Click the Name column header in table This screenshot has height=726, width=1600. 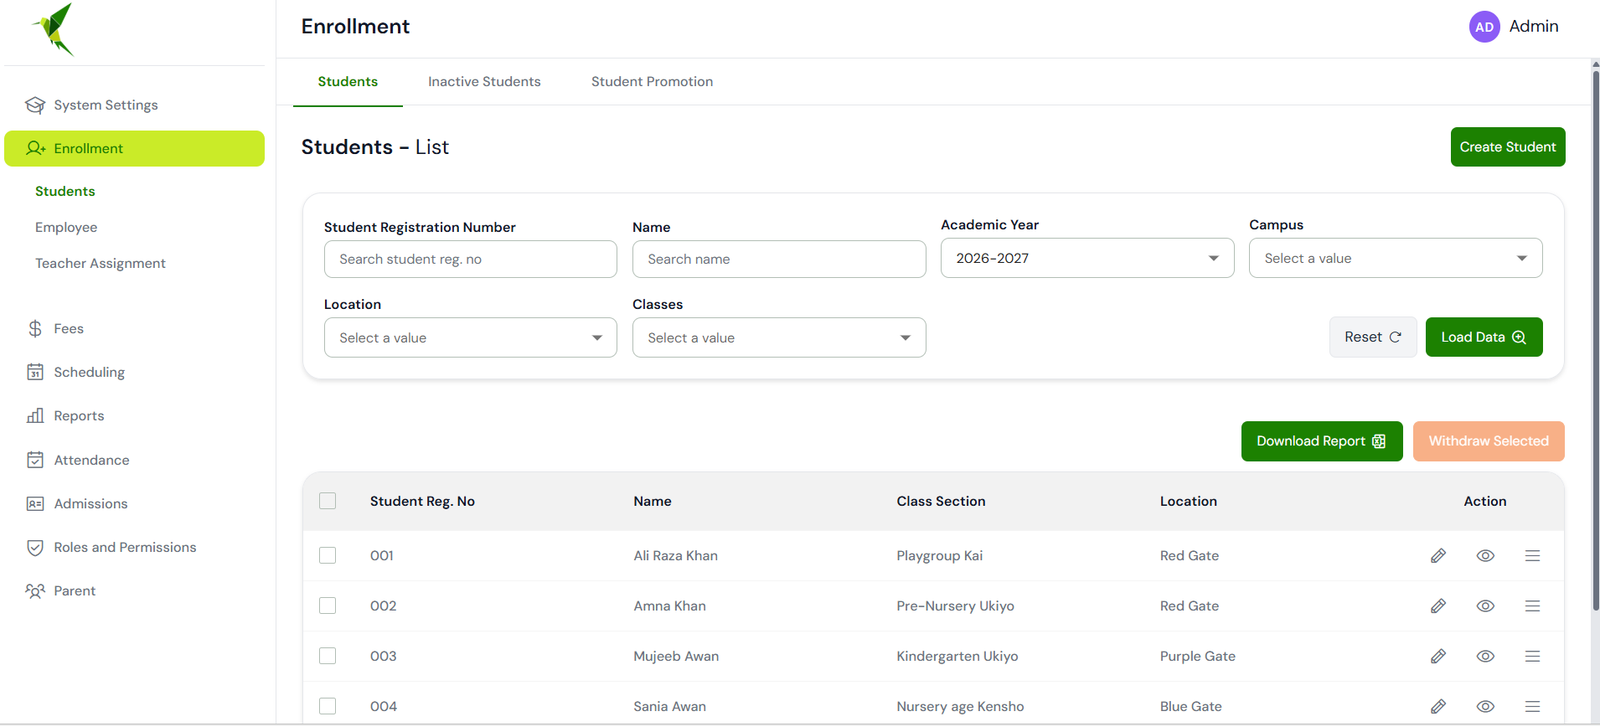652,501
